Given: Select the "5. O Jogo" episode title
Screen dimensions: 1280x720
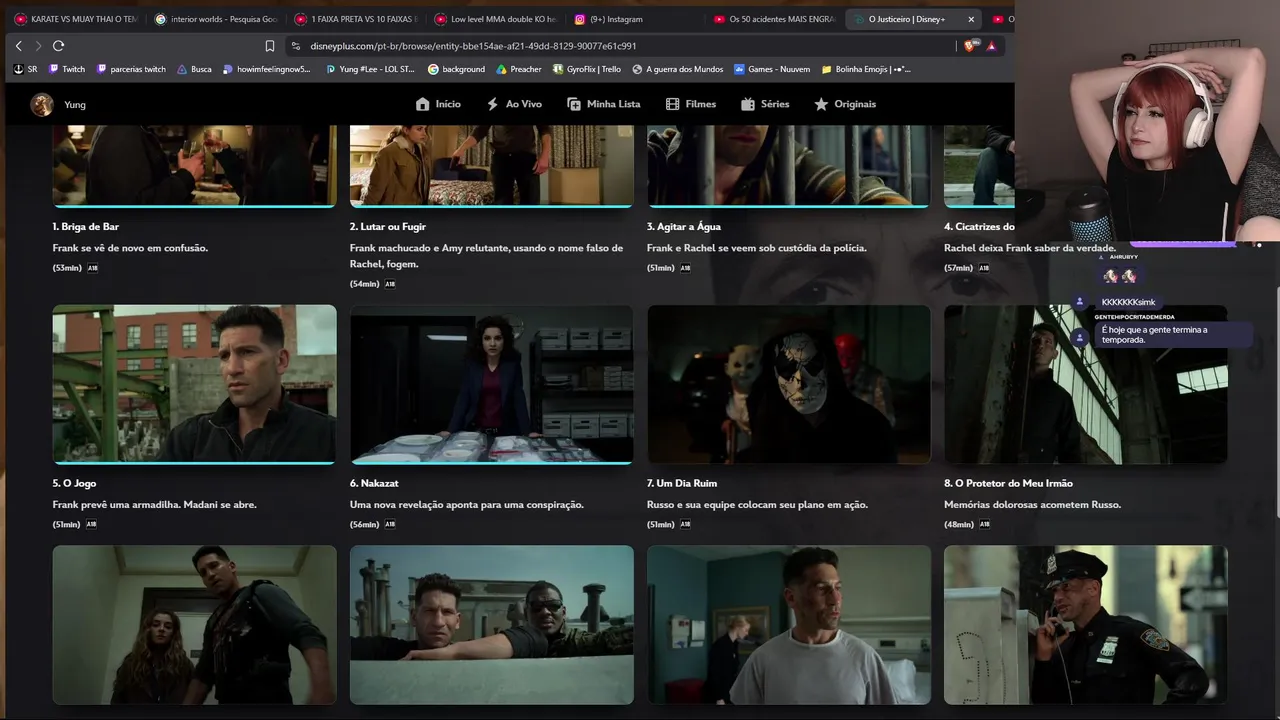Looking at the screenshot, I should 75,484.
